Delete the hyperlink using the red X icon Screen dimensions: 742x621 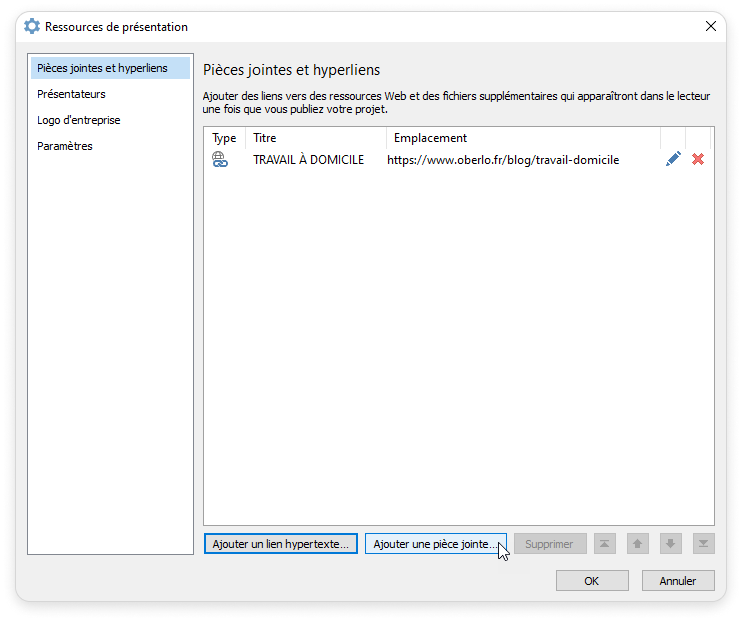coord(698,159)
